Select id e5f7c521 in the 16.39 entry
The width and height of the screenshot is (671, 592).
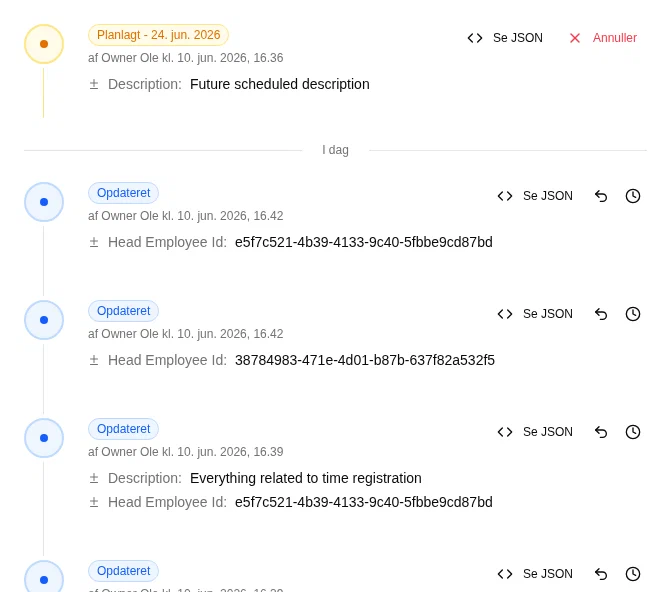(364, 502)
